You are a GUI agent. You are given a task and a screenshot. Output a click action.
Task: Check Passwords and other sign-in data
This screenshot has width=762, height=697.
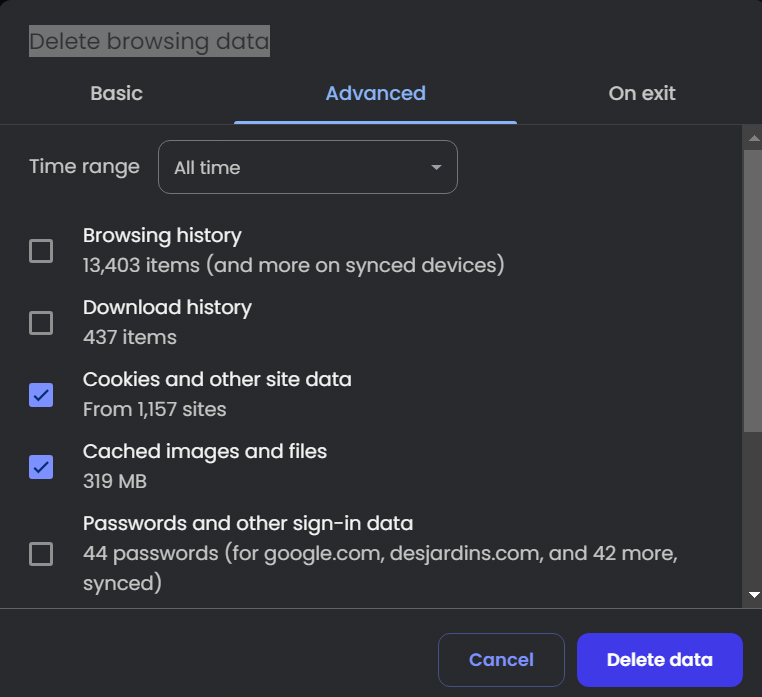(41, 554)
